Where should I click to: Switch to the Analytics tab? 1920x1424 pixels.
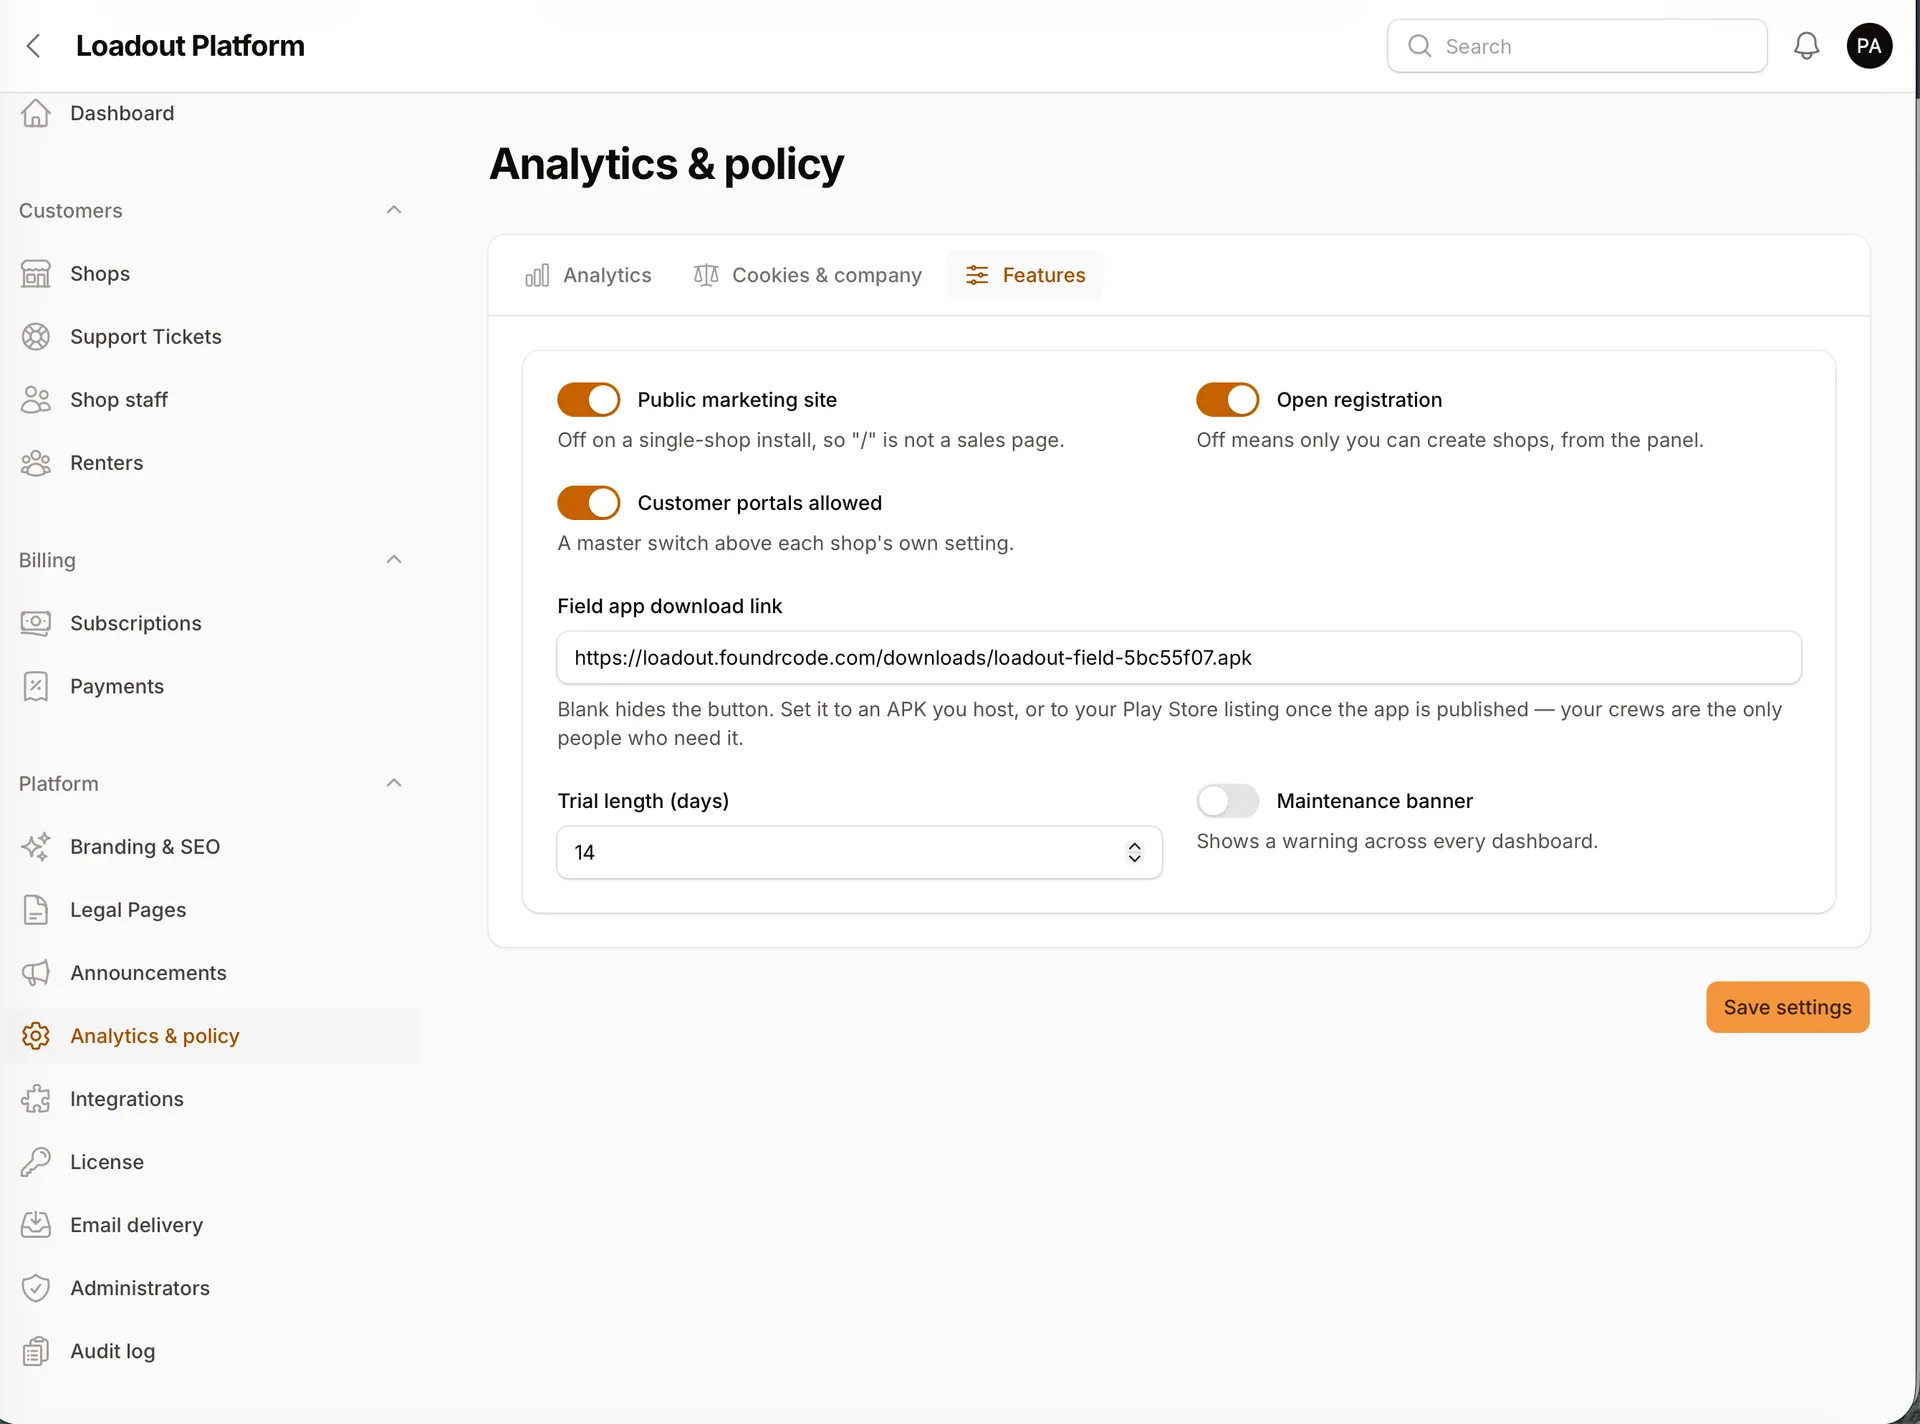click(x=588, y=275)
